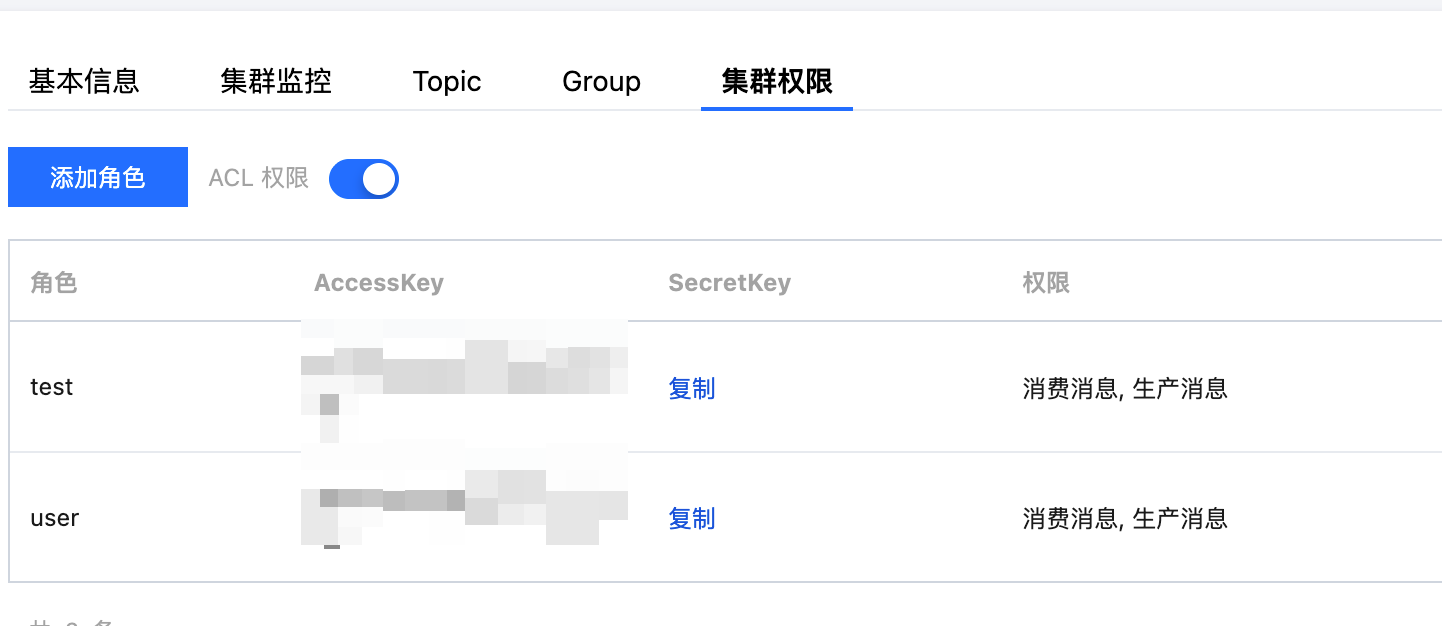Click the ACL 权限 label
Image resolution: width=1442 pixels, height=626 pixels.
pos(259,178)
